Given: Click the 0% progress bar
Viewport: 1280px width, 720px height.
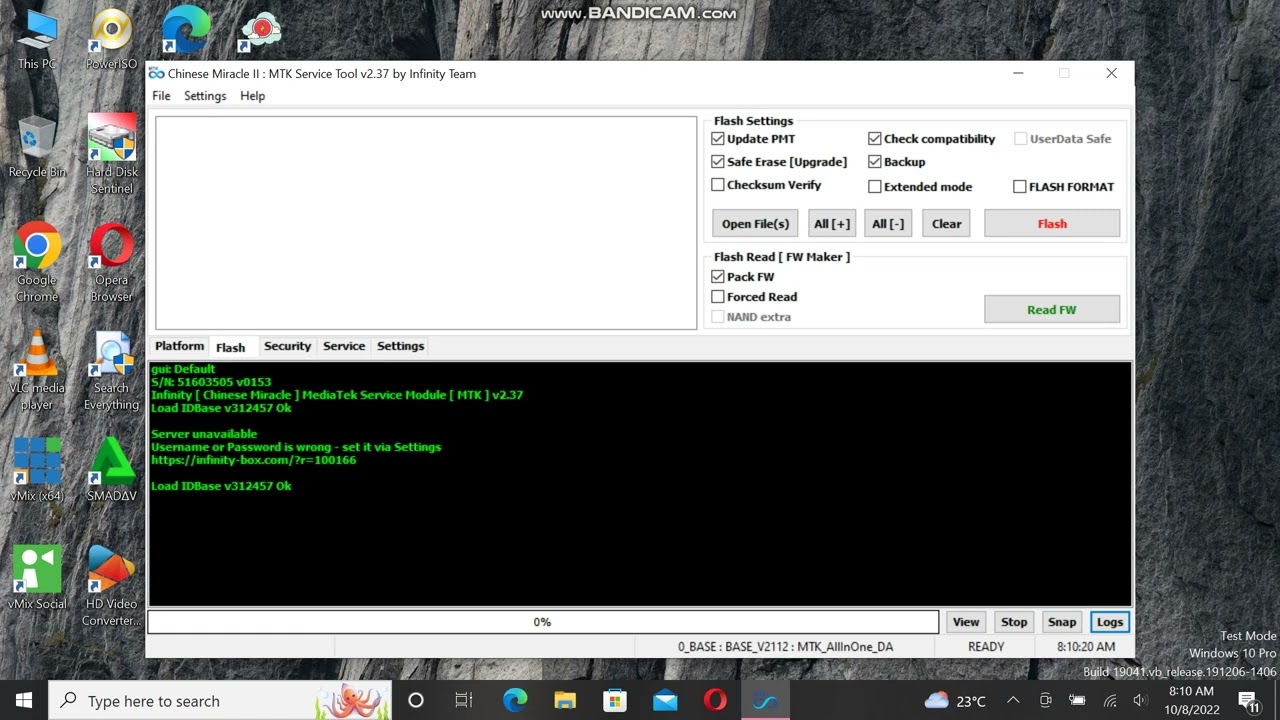Looking at the screenshot, I should coord(543,622).
